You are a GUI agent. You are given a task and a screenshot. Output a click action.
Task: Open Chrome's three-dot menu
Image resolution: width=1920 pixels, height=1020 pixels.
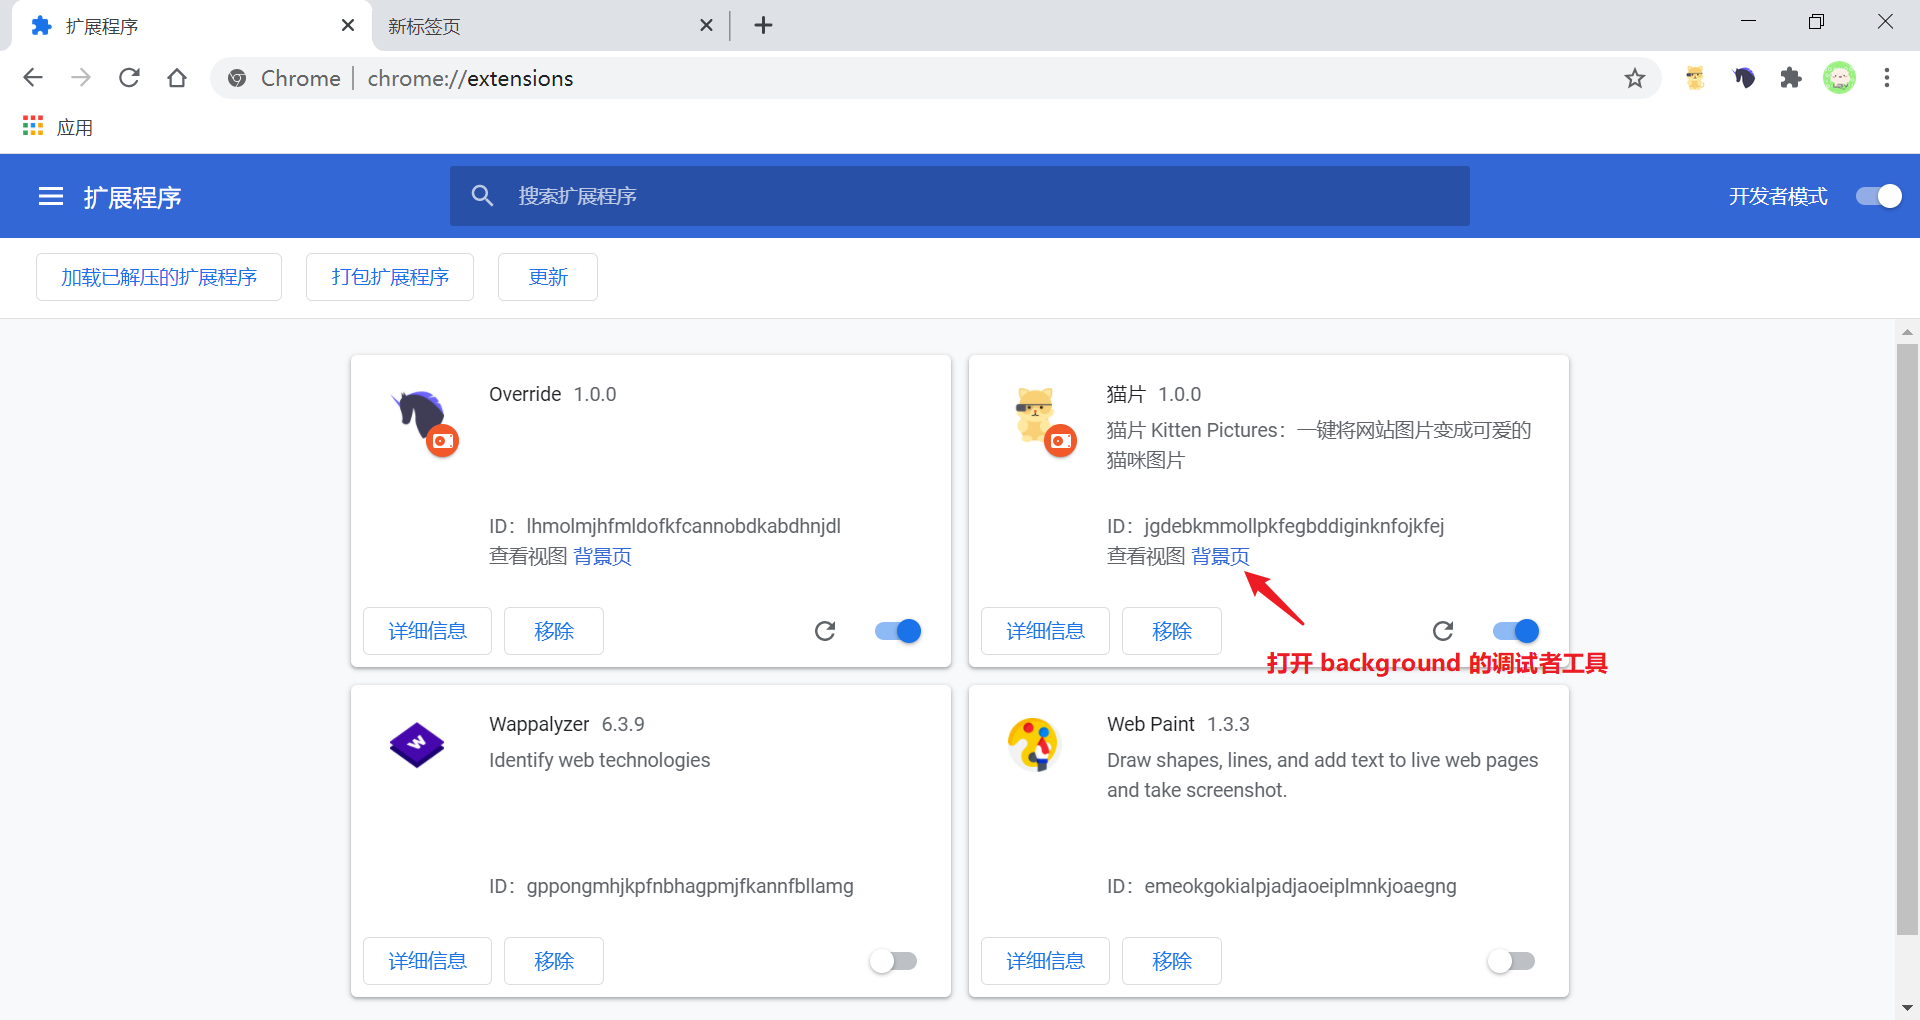tap(1887, 78)
